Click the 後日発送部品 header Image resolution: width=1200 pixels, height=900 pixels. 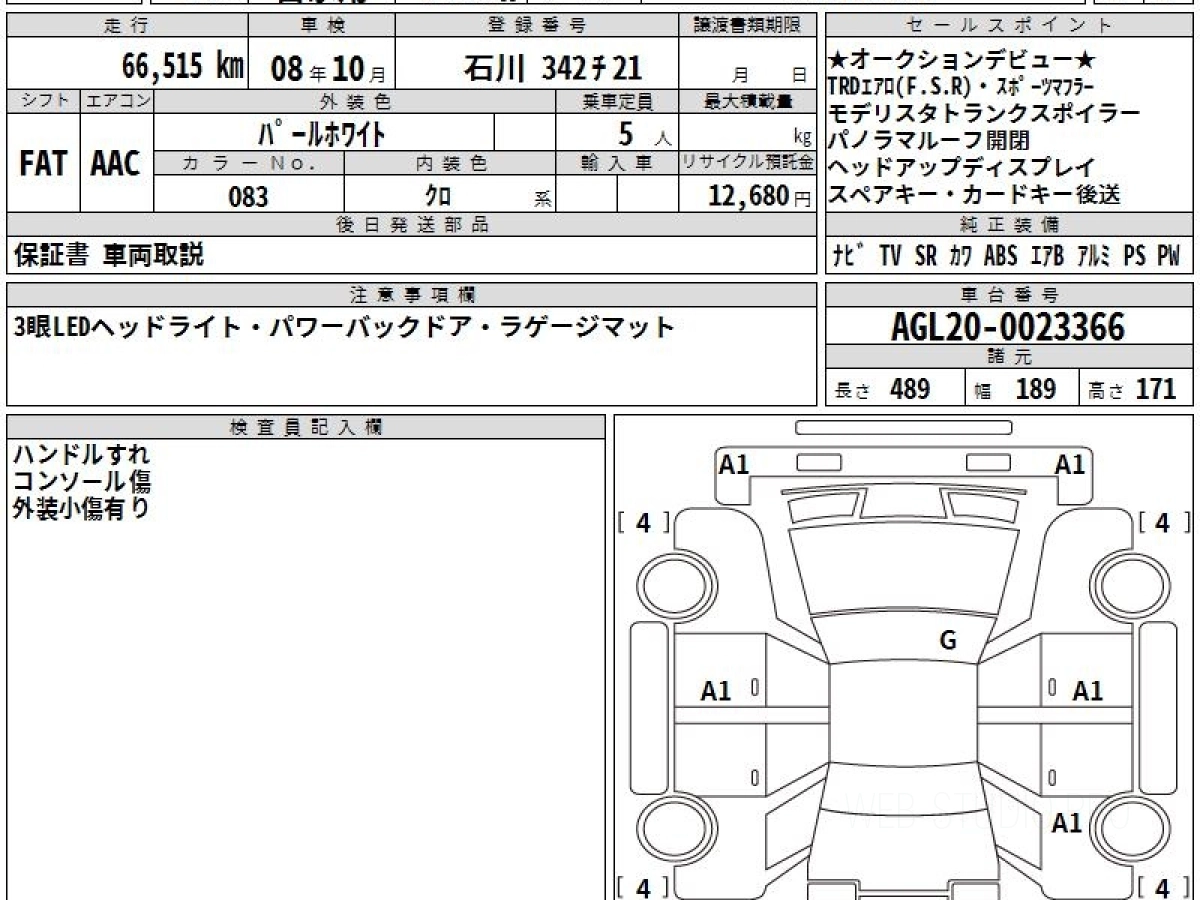click(x=411, y=225)
